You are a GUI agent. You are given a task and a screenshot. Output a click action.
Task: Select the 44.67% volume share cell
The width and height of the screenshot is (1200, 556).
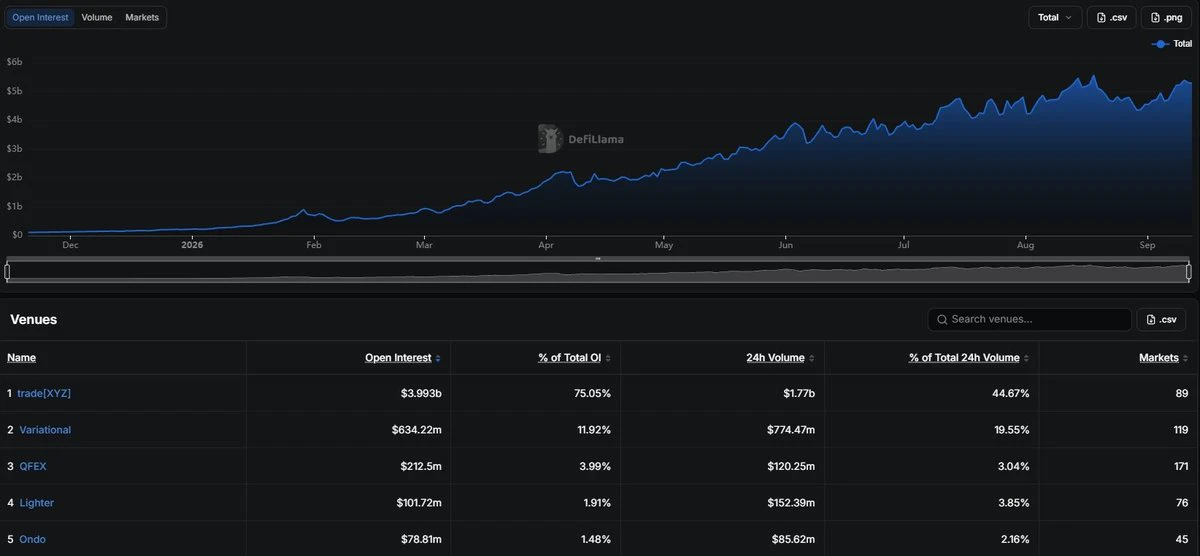pyautogui.click(x=1011, y=393)
